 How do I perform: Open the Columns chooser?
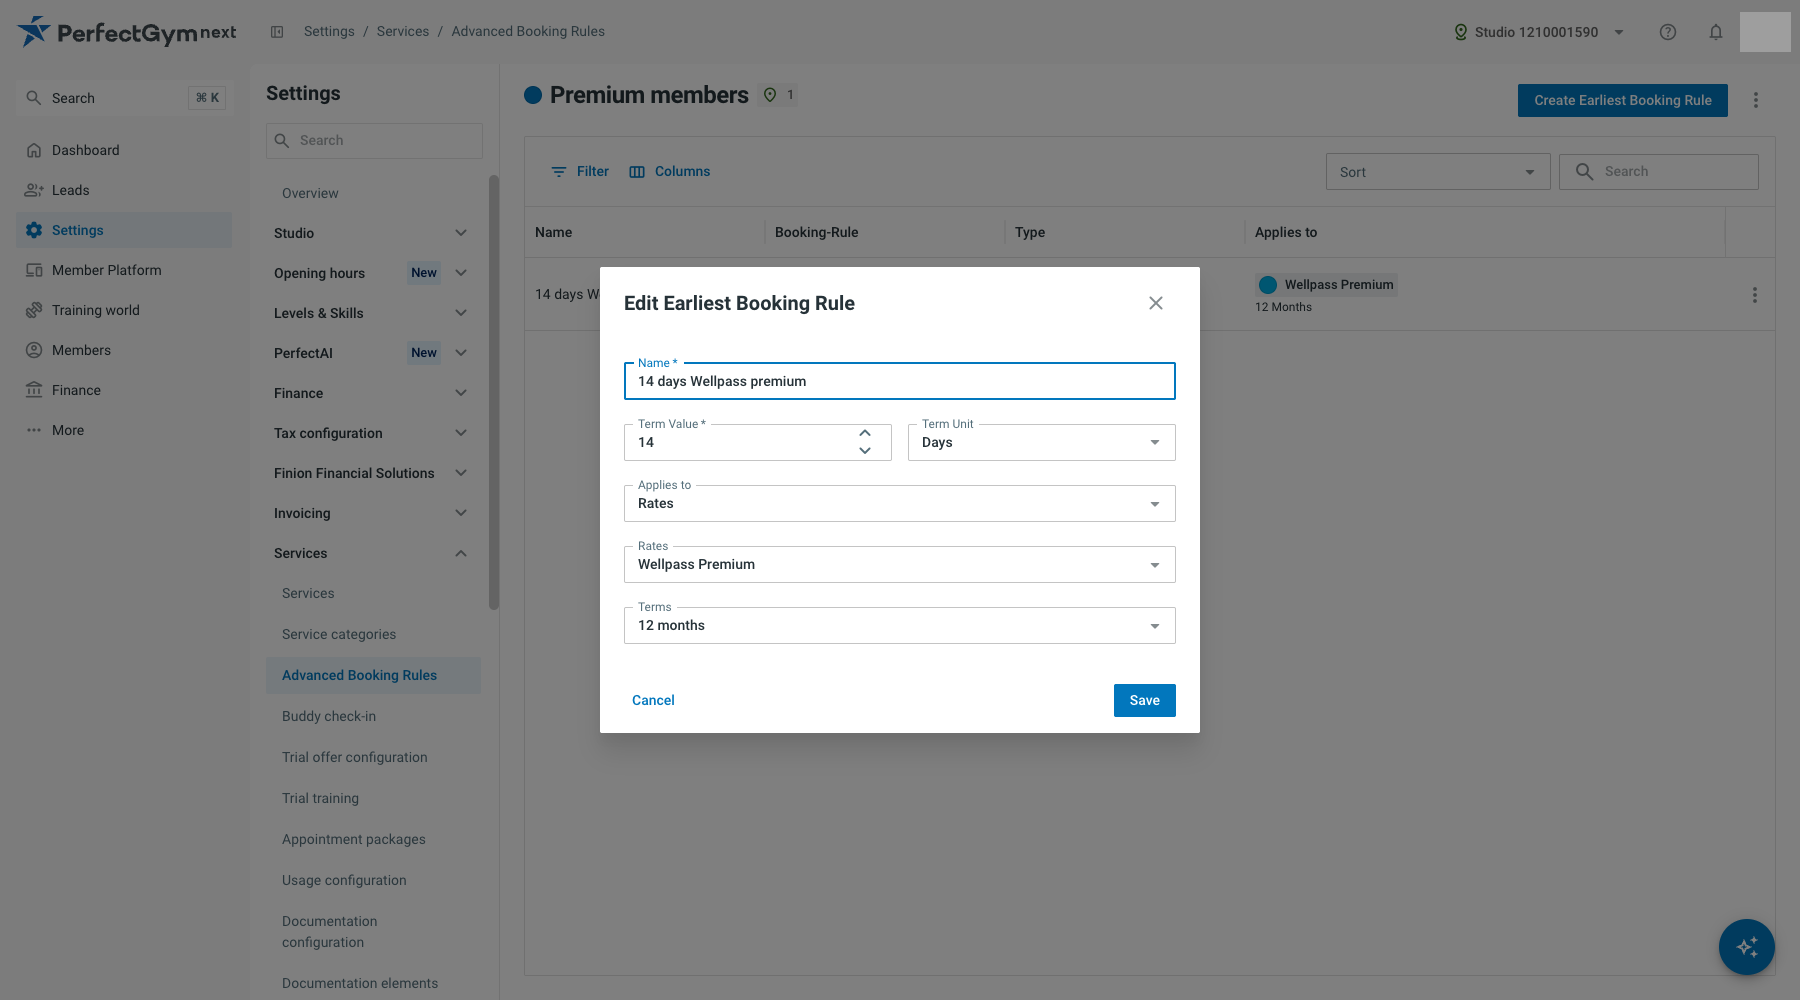(670, 172)
